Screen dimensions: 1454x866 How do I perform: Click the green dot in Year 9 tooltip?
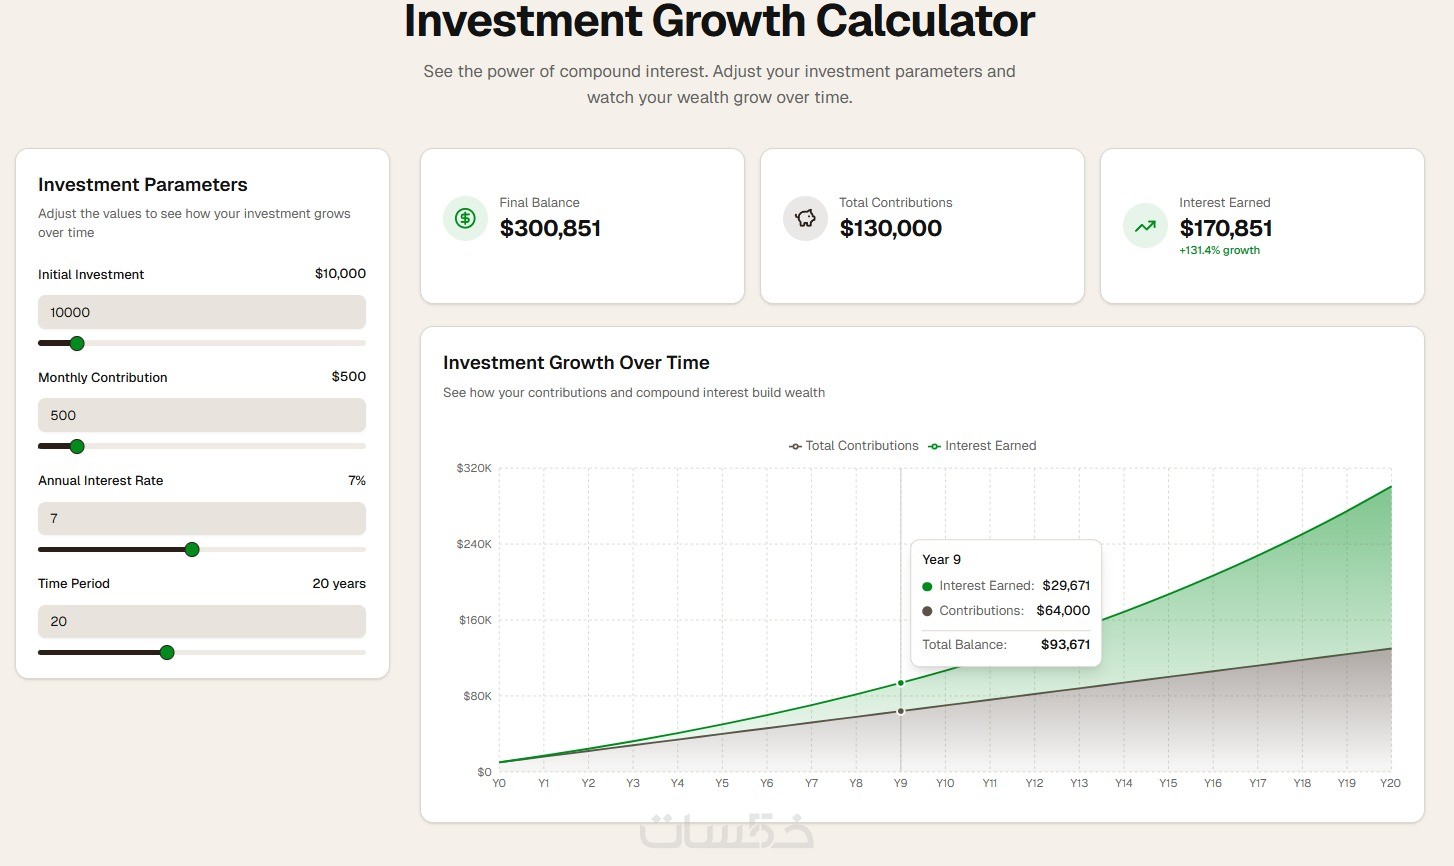927,586
